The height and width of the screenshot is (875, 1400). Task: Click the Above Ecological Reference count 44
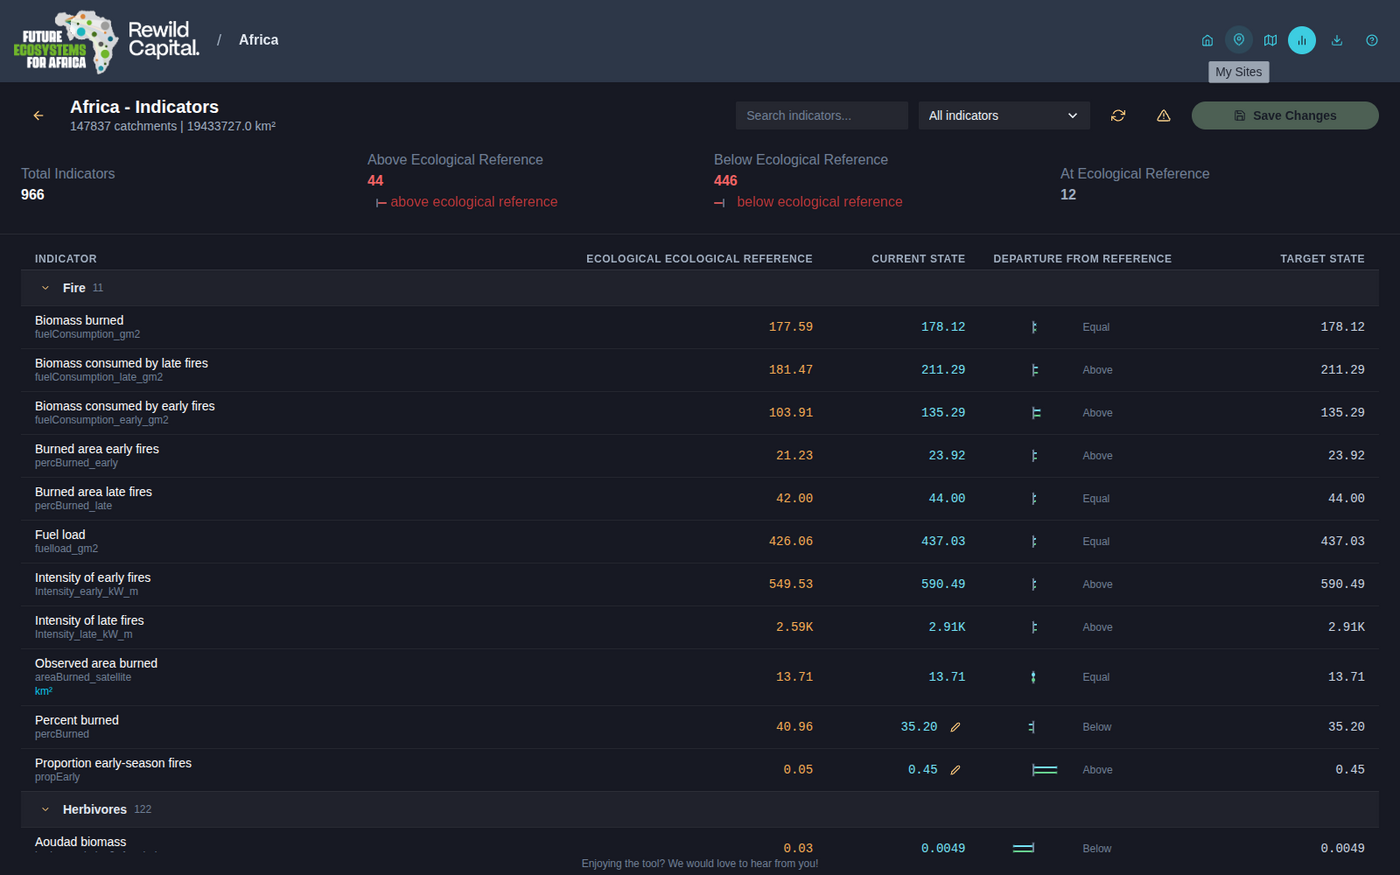click(x=375, y=181)
